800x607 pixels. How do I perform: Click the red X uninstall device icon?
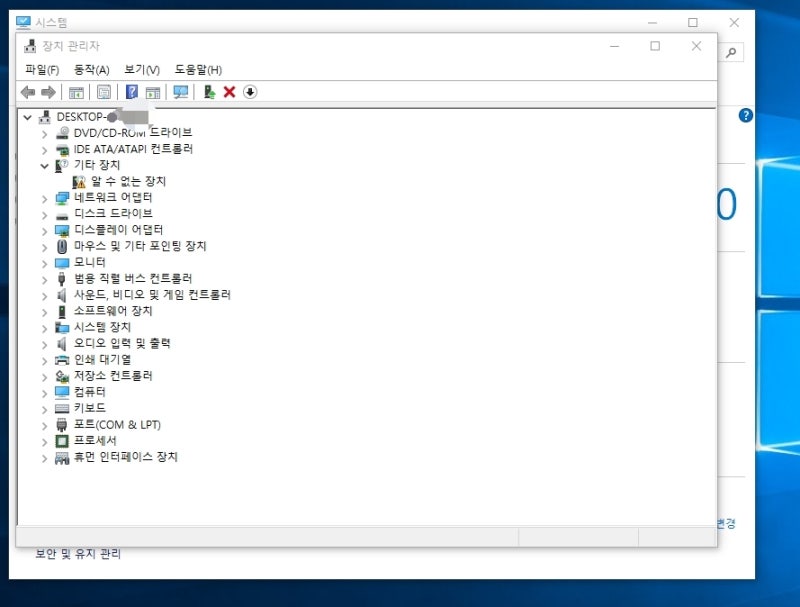point(230,92)
